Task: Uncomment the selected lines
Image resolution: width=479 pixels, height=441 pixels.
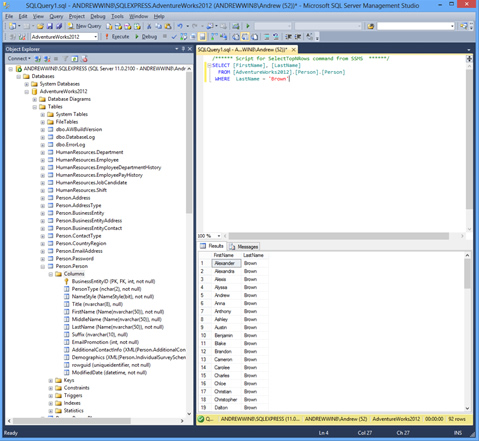Action: [276, 37]
